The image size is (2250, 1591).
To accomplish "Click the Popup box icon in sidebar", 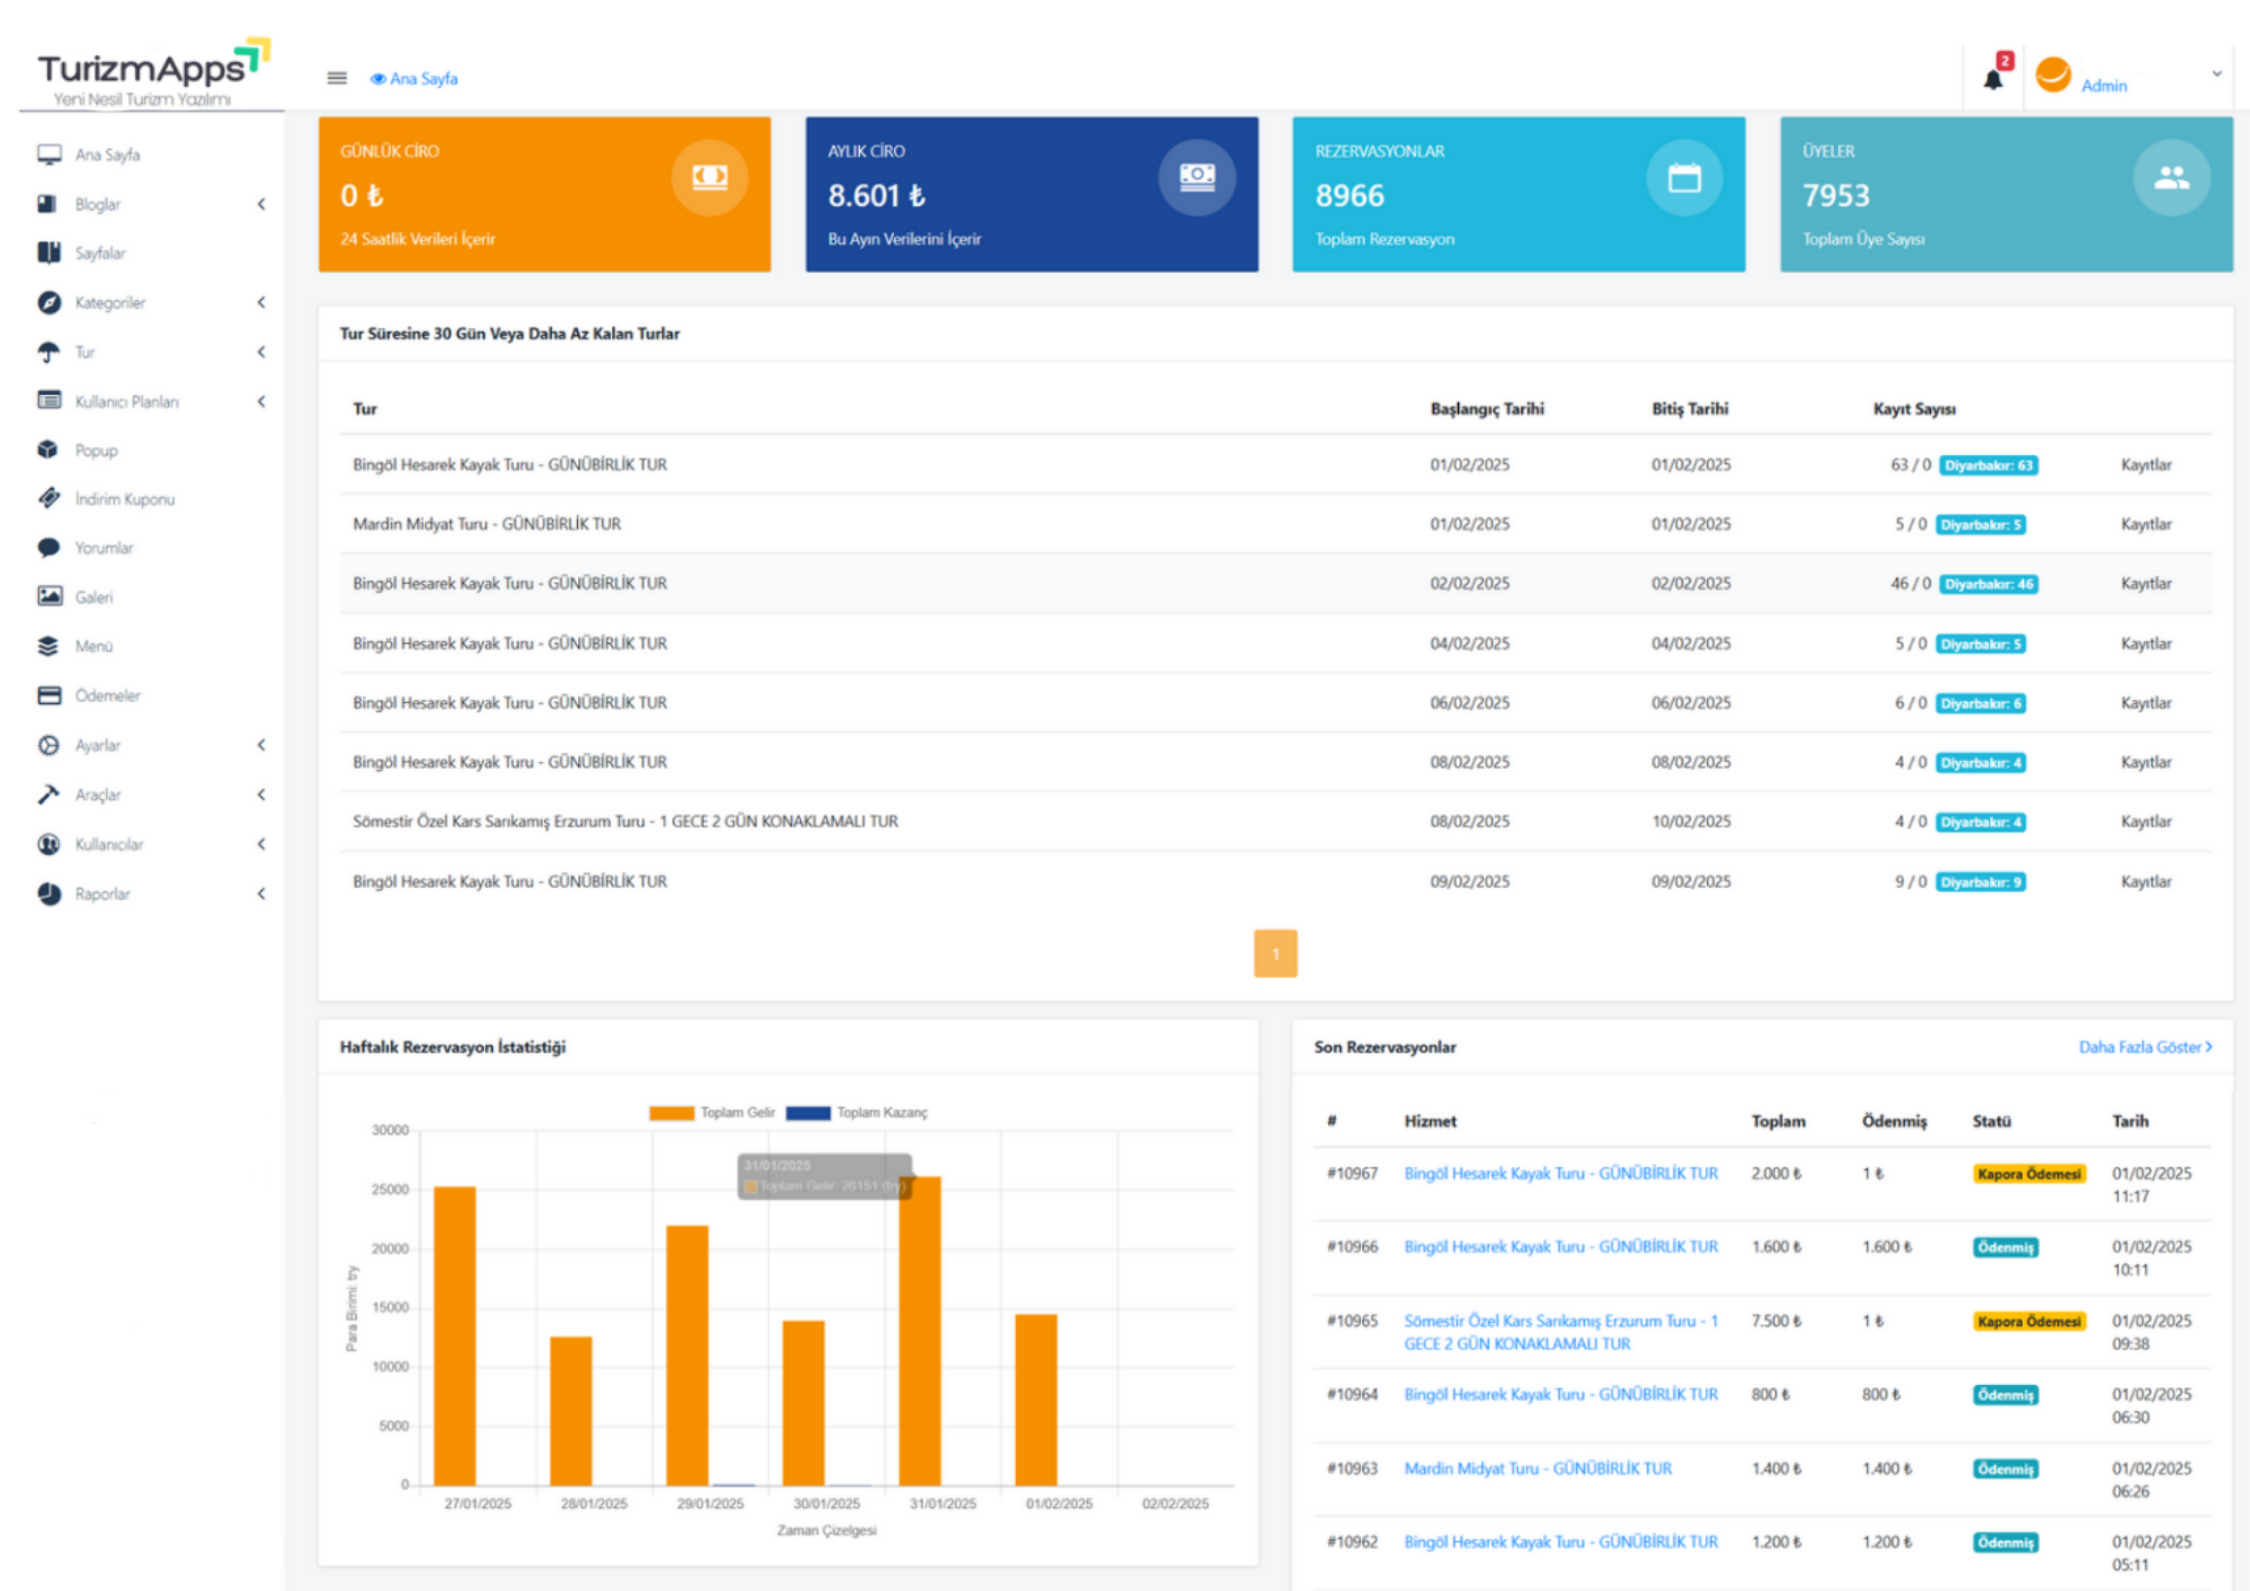I will click(49, 450).
